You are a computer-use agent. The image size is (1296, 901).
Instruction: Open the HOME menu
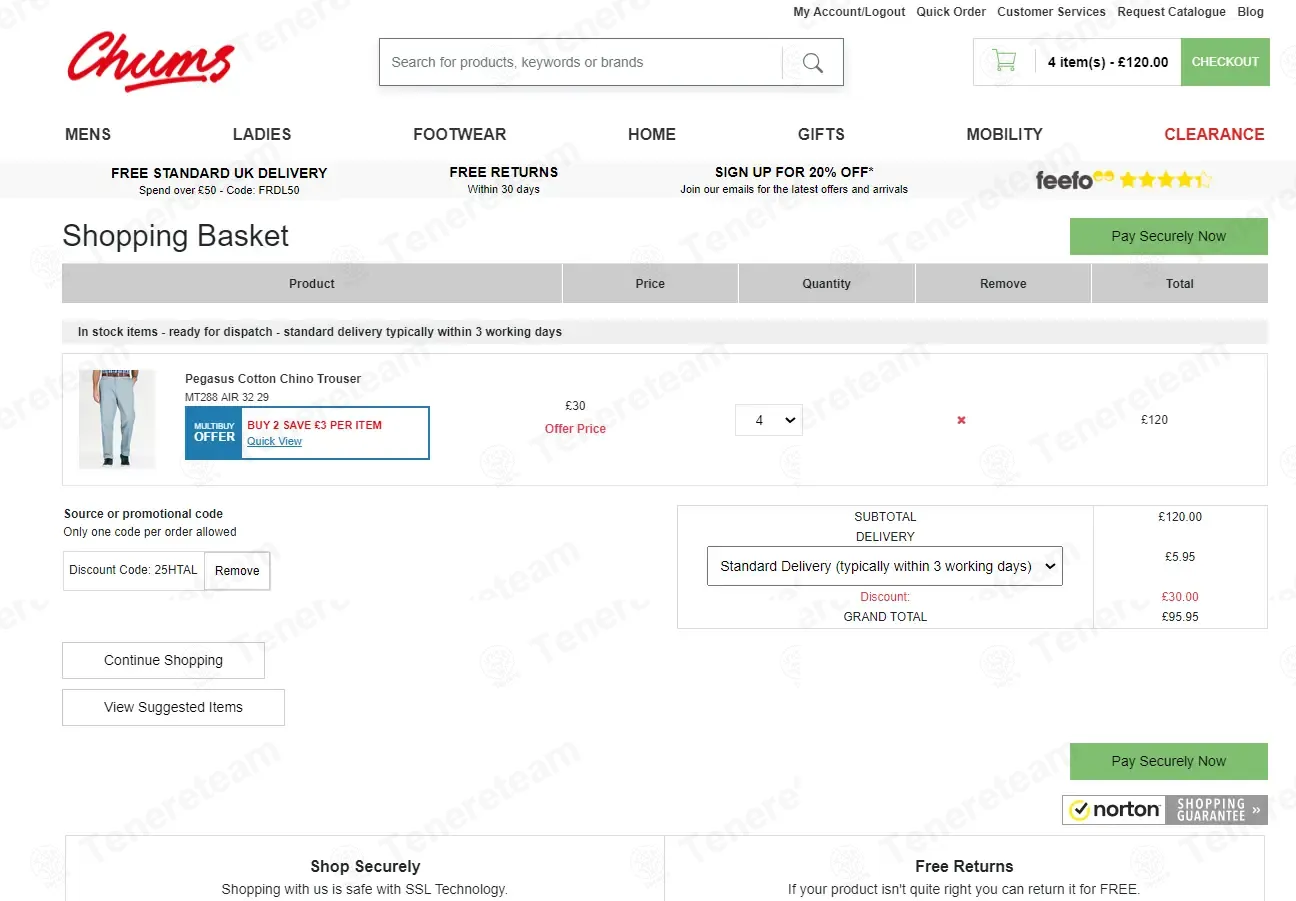pos(652,134)
